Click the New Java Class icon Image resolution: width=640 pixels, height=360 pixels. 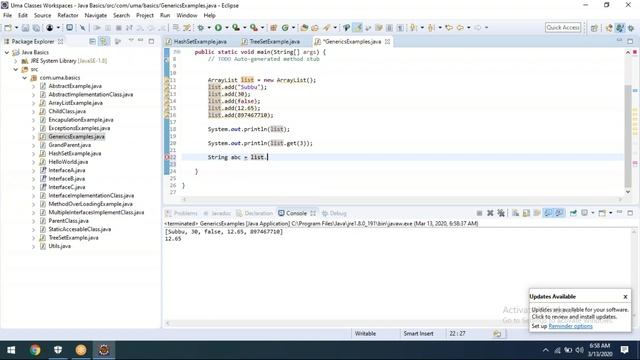285,28
